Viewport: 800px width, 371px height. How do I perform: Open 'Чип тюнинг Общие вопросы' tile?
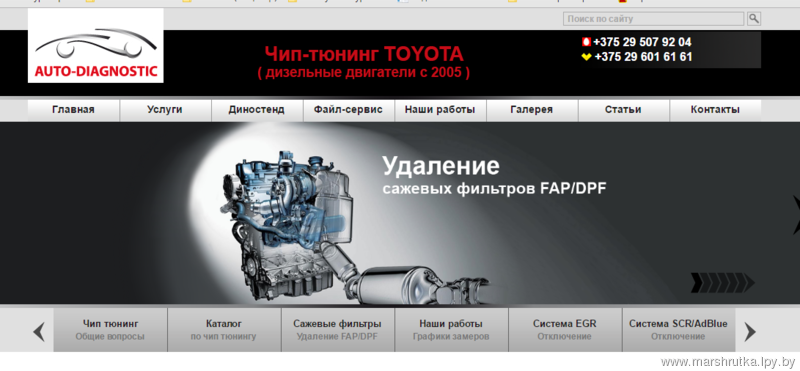pyautogui.click(x=110, y=330)
